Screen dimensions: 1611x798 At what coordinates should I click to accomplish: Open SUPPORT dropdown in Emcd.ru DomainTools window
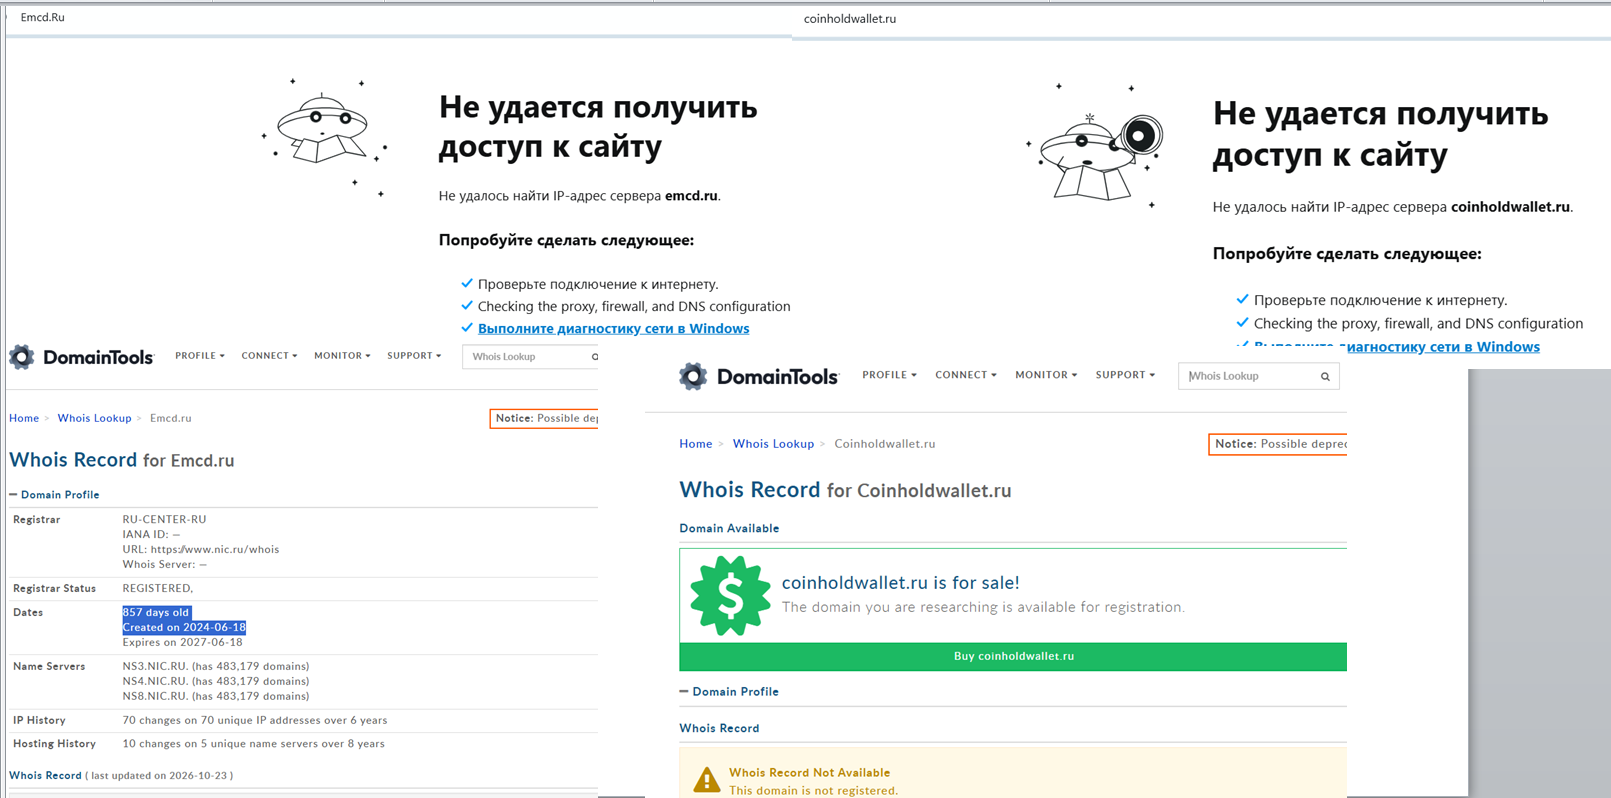click(414, 356)
